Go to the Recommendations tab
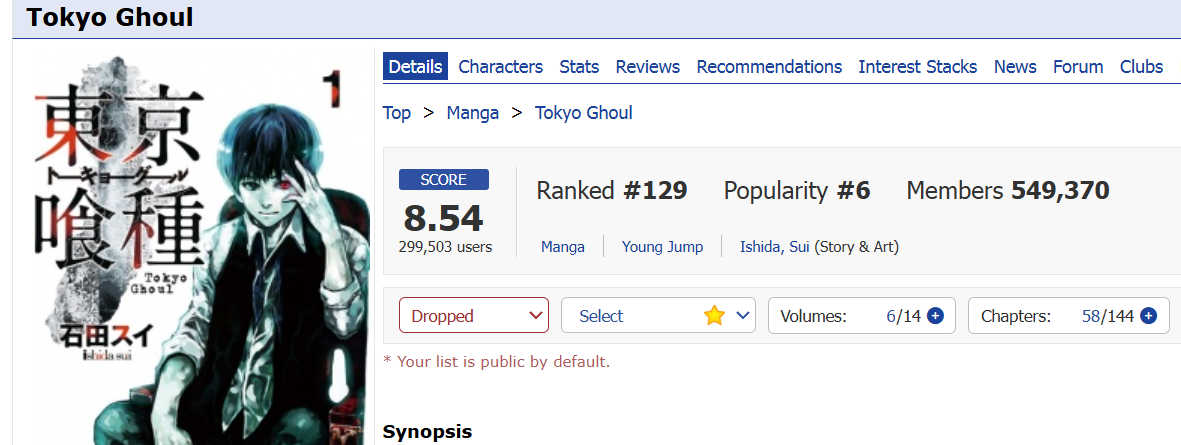Screen dimensions: 1181x445 (769, 66)
